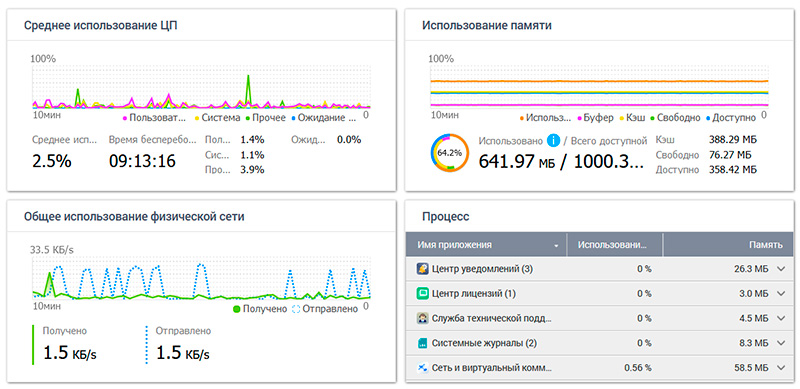This screenshot has width=800, height=389.
Task: Click the Служба технической поддержки icon
Action: click(422, 319)
